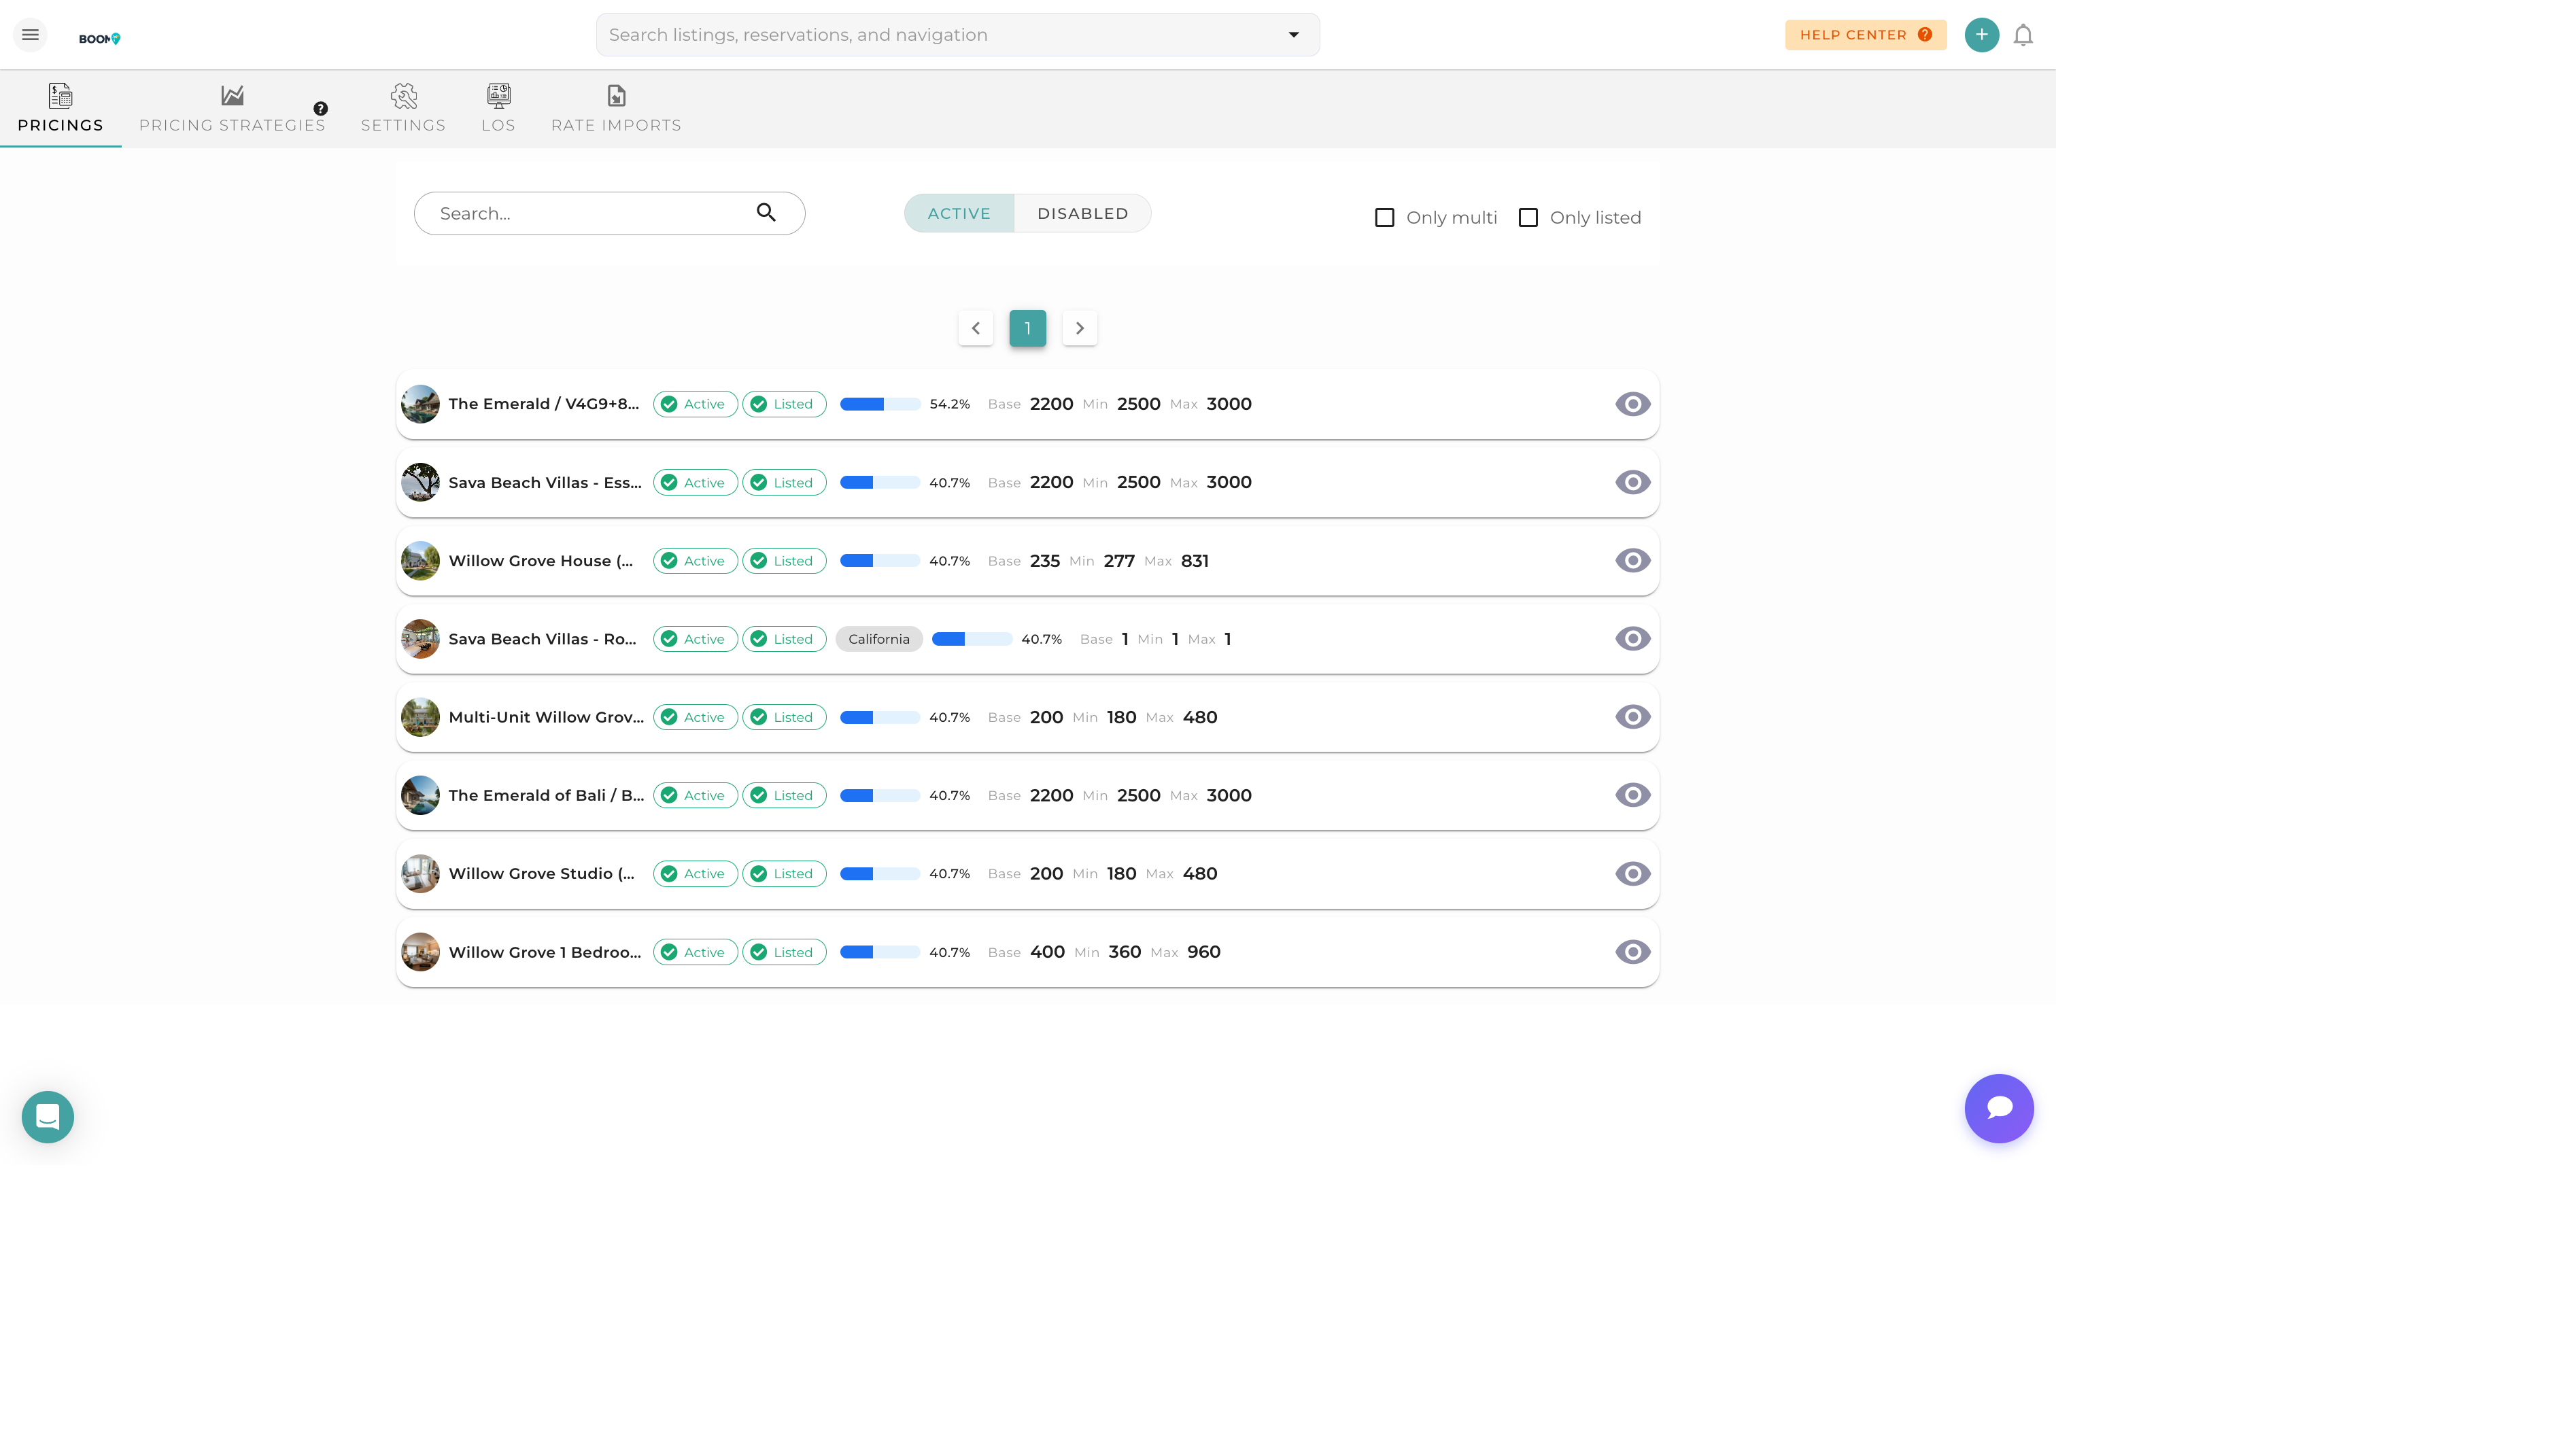
Task: Show prices for Willow Grove House via eye icon
Action: click(x=1632, y=560)
